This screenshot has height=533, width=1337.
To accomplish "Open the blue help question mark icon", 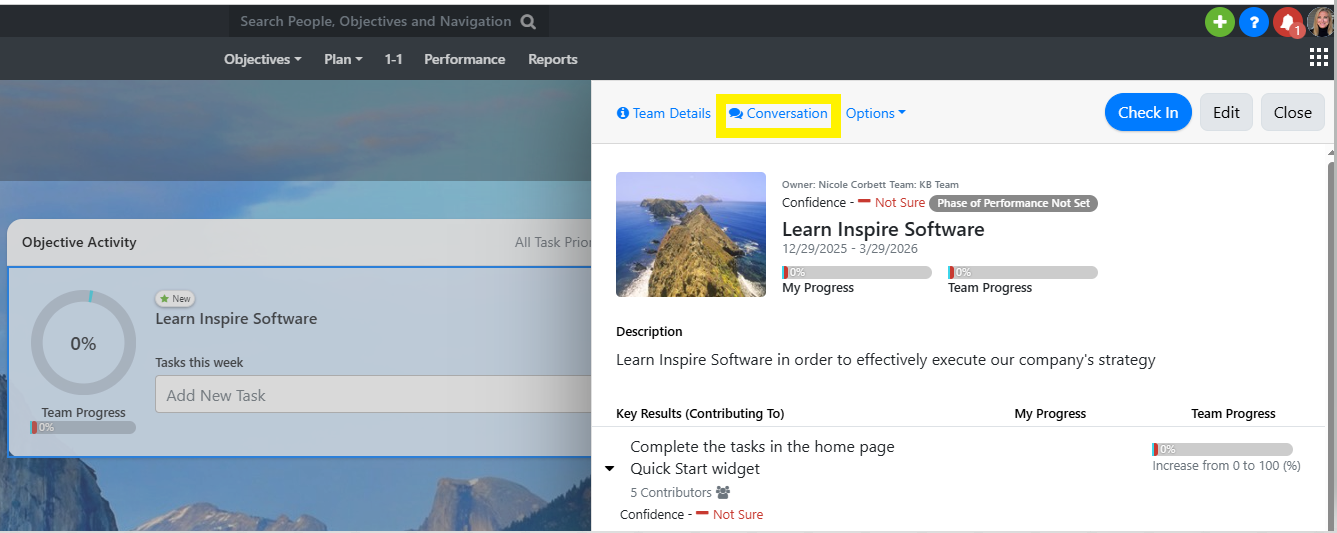I will click(1253, 22).
